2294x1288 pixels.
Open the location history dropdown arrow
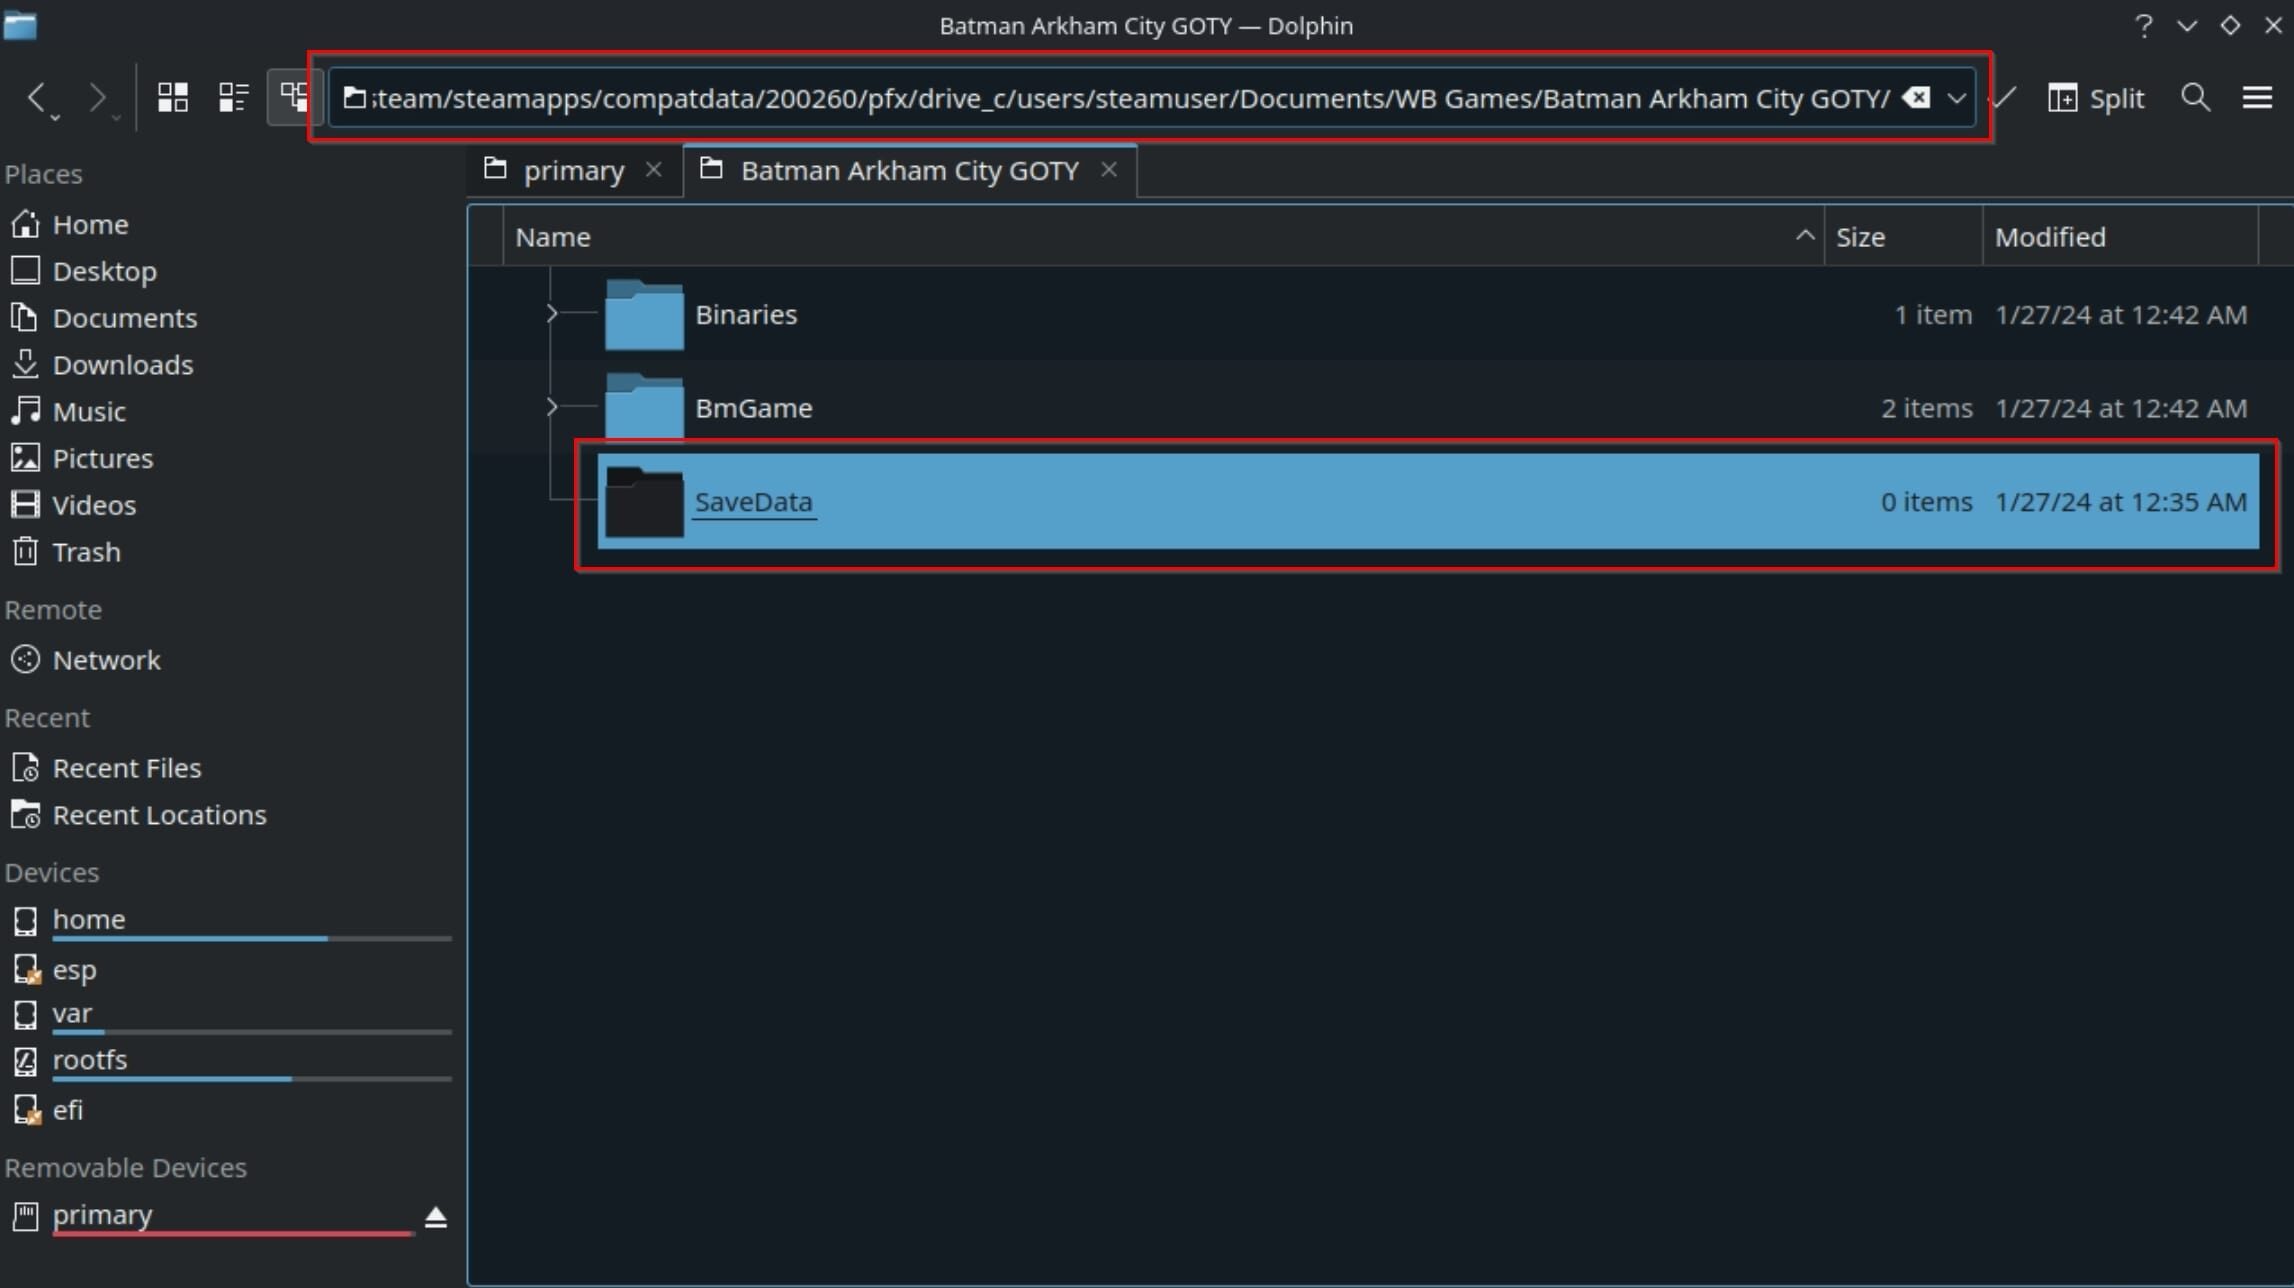(1956, 98)
